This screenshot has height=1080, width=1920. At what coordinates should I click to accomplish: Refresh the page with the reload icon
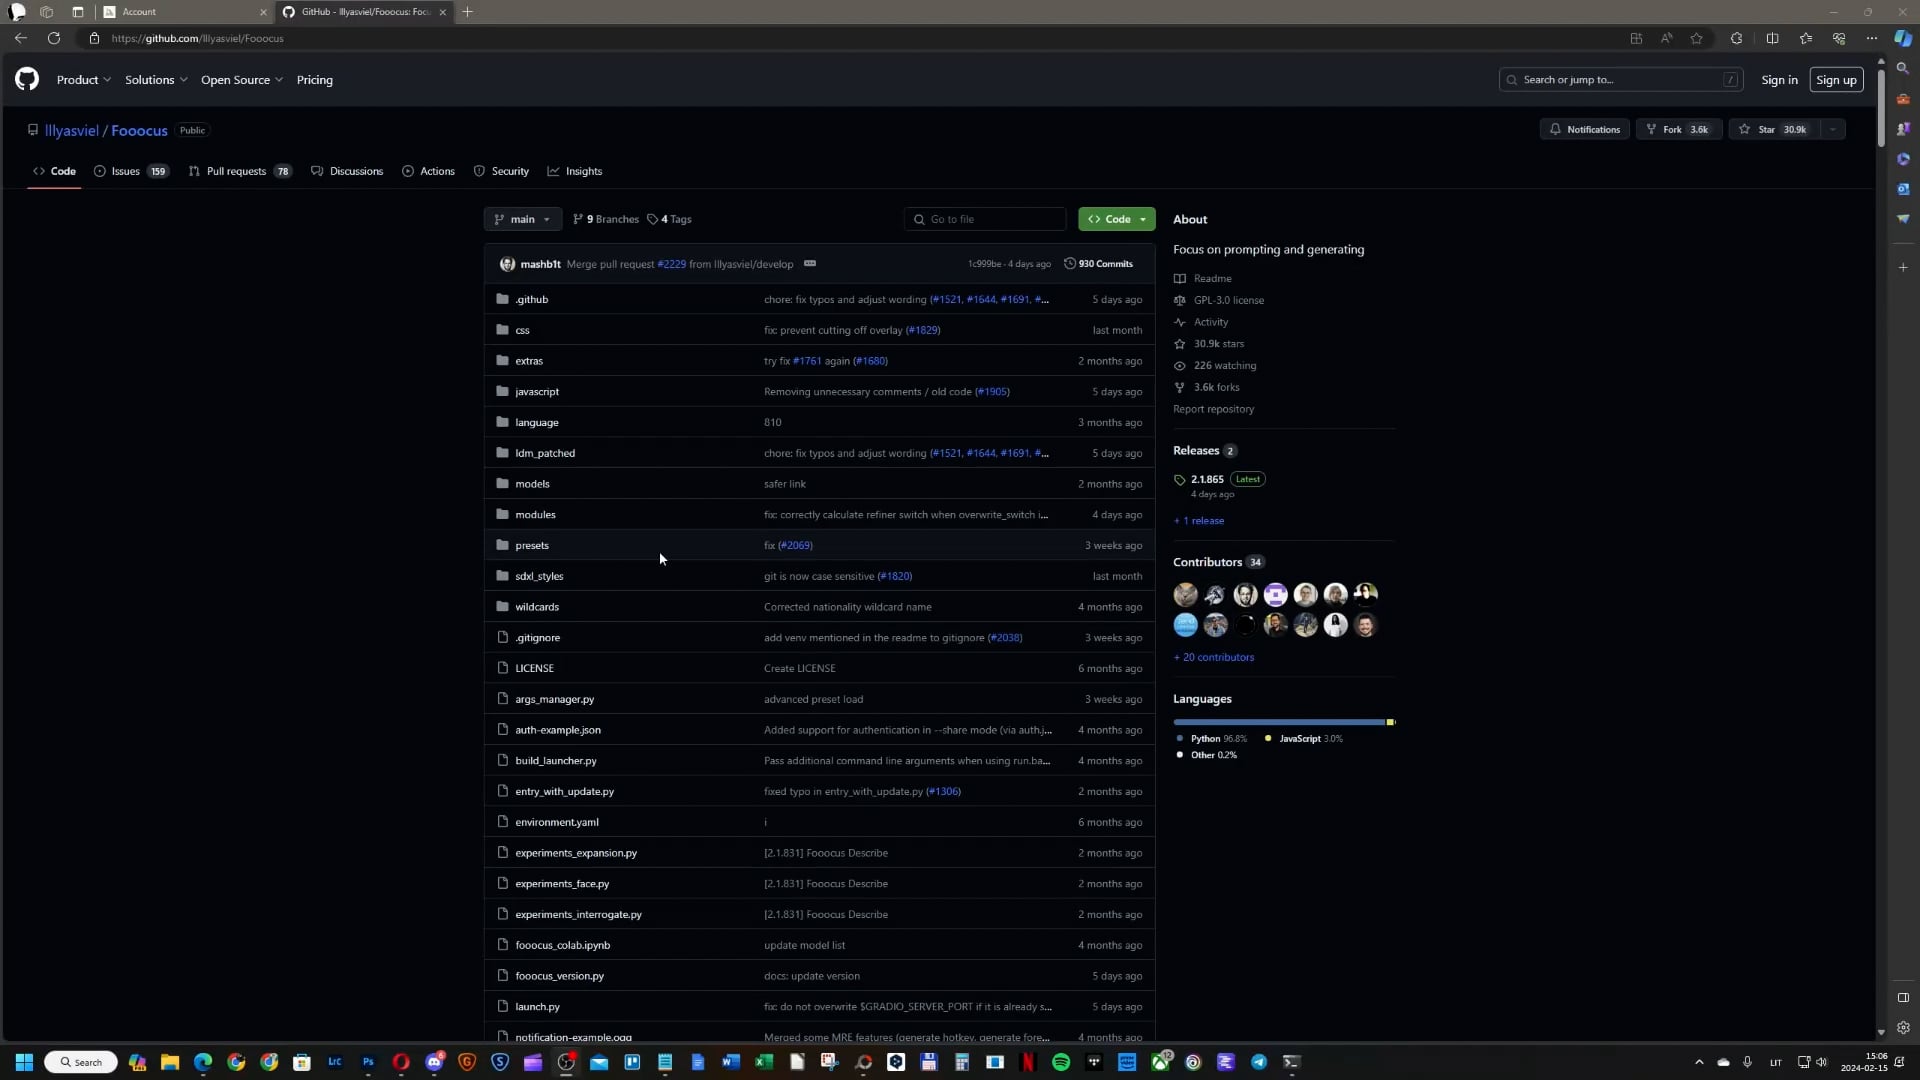pyautogui.click(x=54, y=38)
